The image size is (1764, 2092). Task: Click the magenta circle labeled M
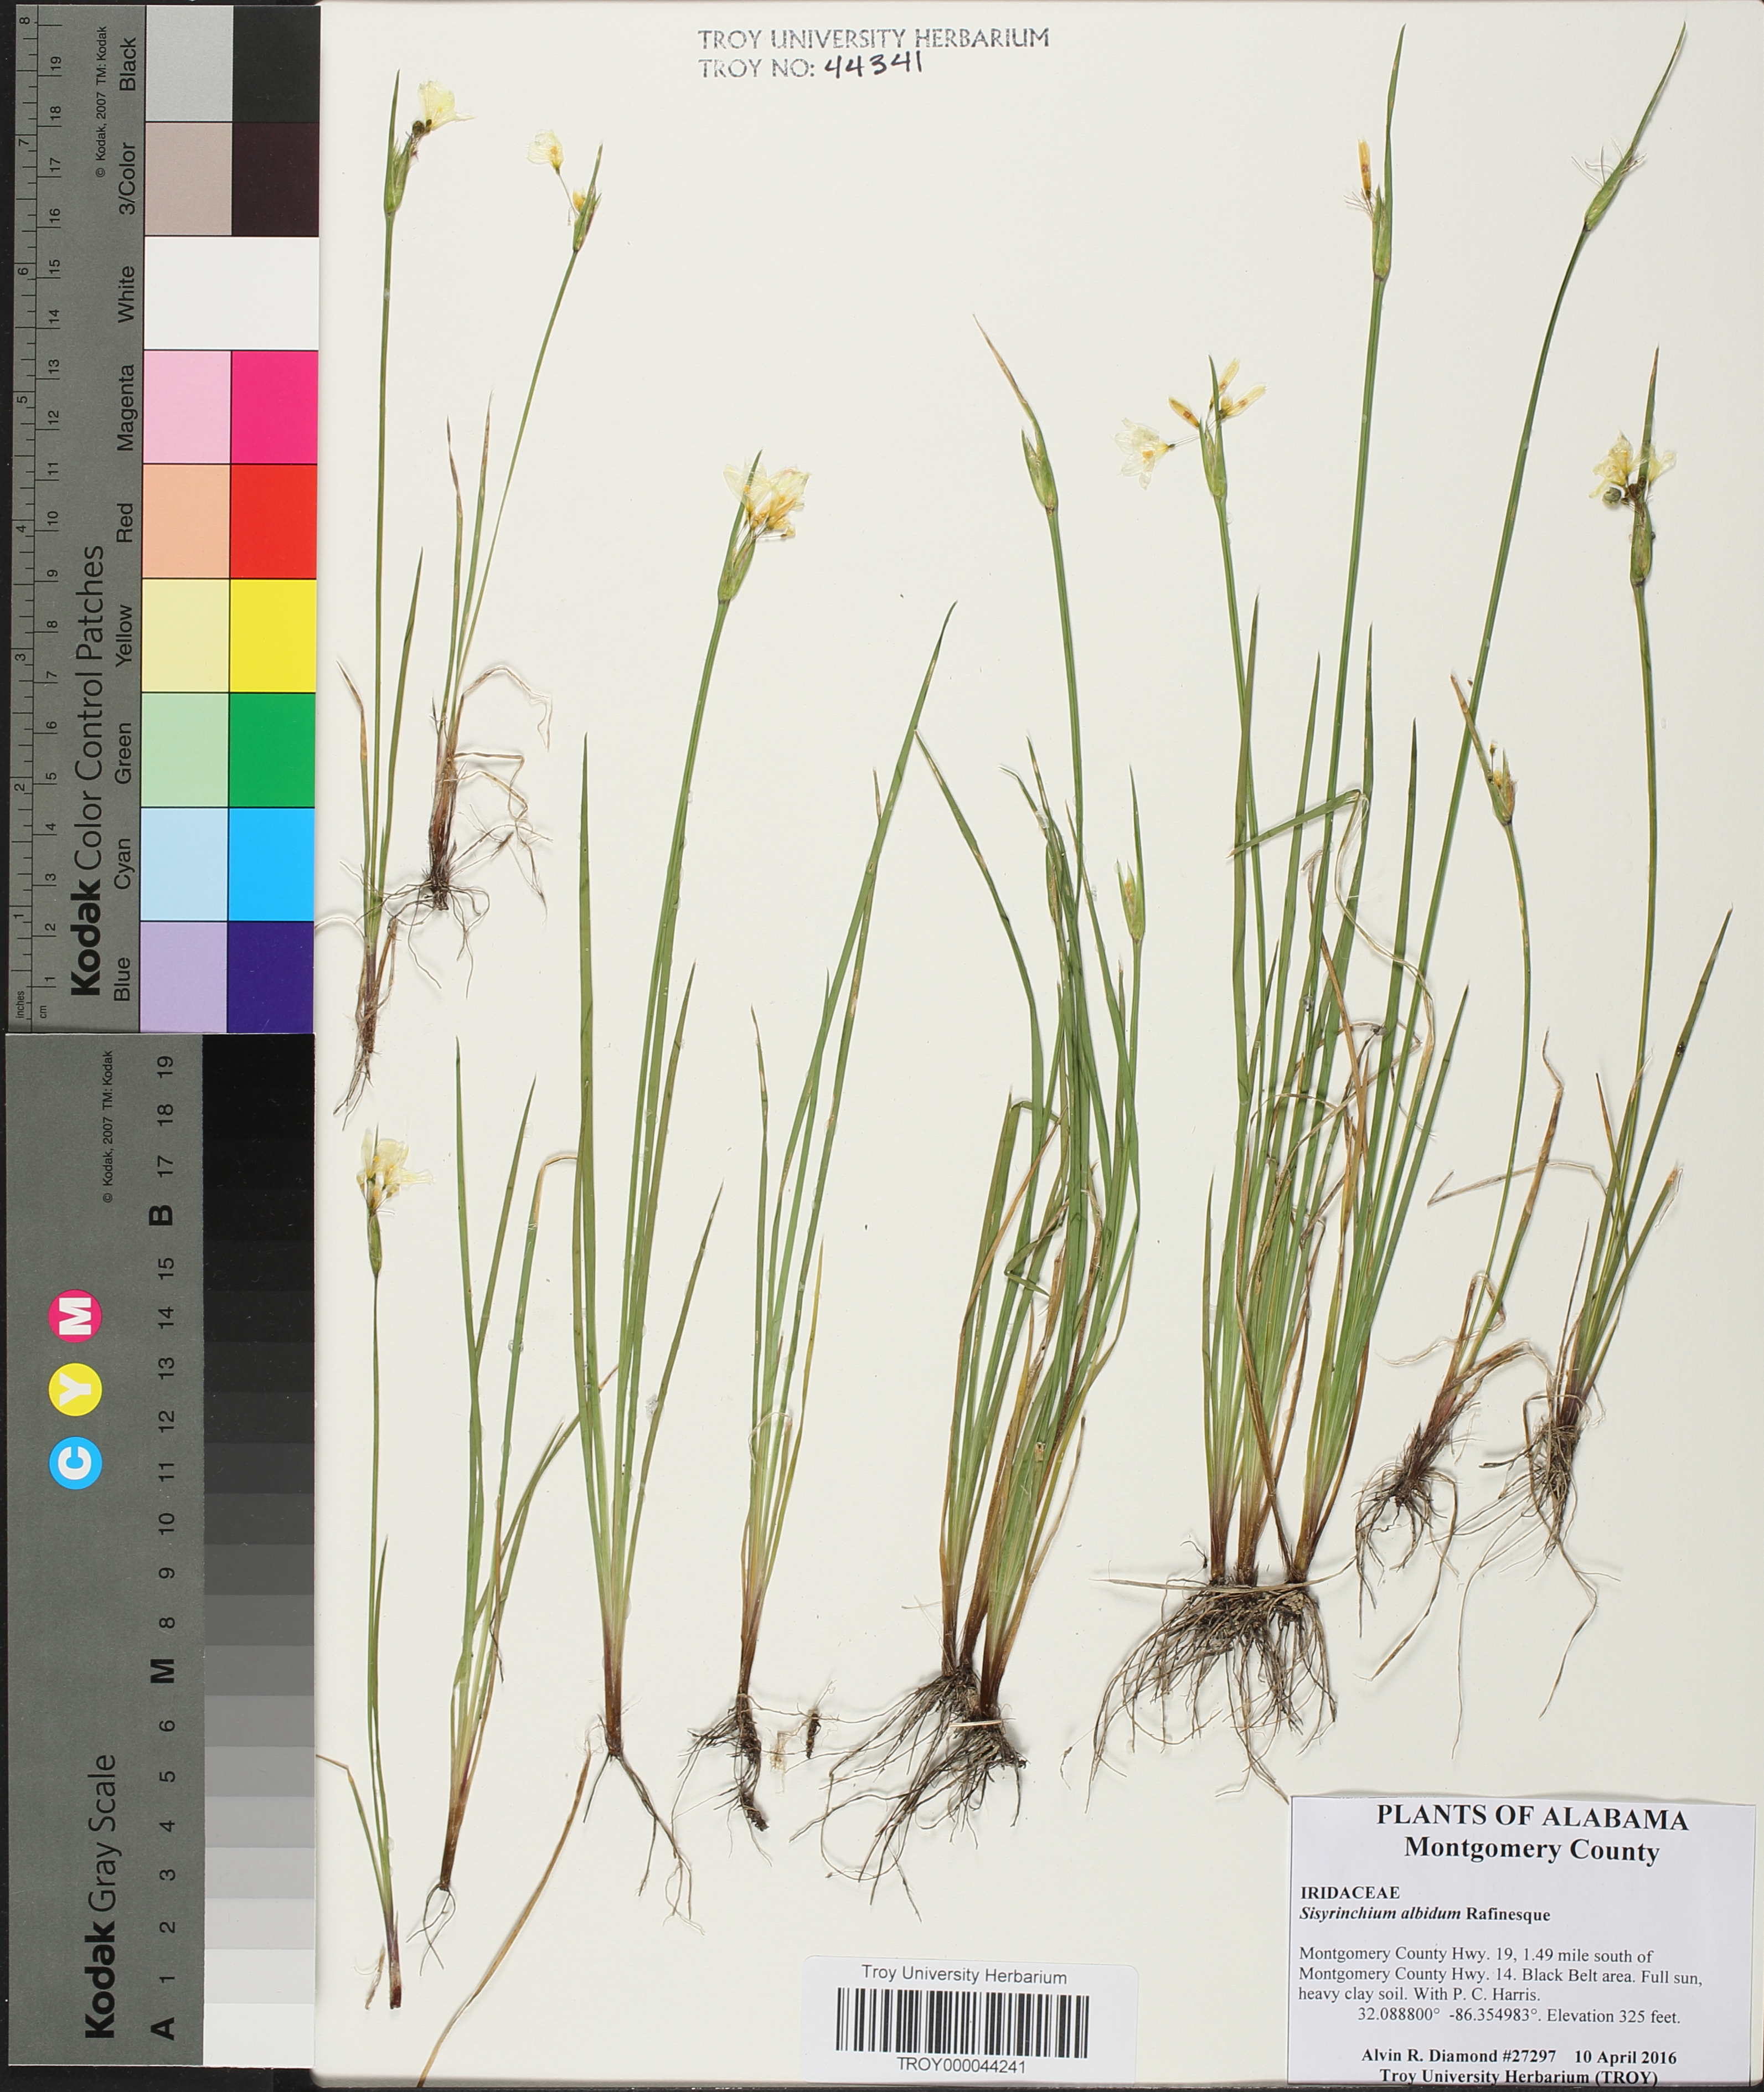[x=76, y=1315]
